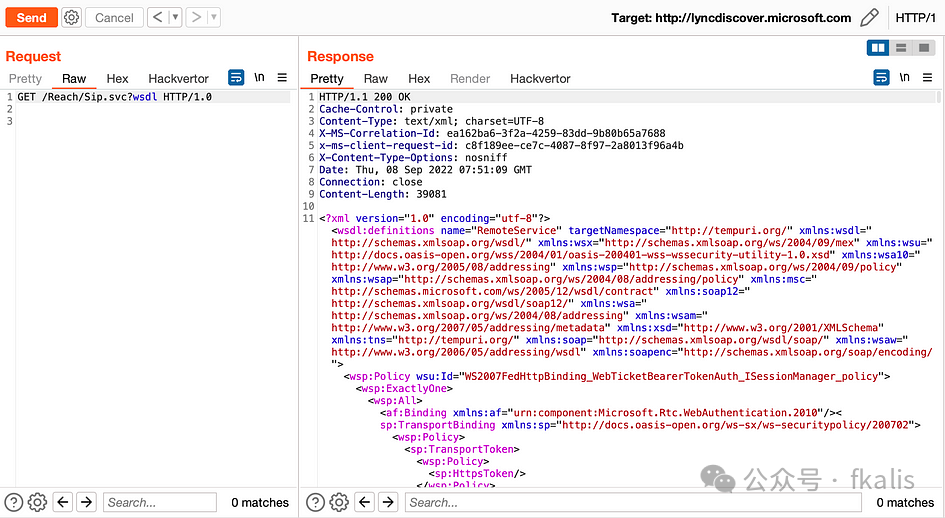
Task: Go to previous request in history
Action: pyautogui.click(x=157, y=17)
